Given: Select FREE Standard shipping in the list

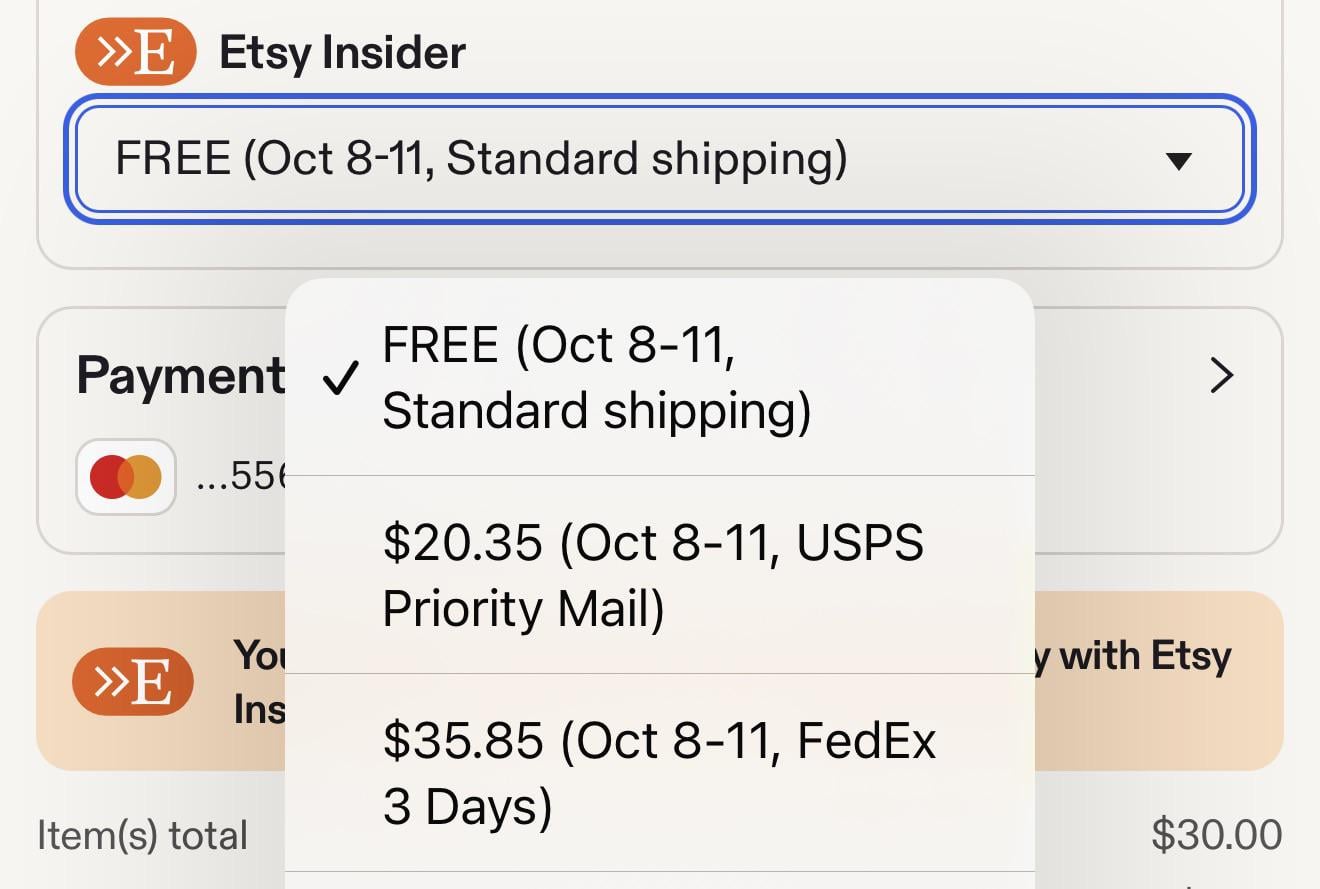Looking at the screenshot, I should coord(596,377).
